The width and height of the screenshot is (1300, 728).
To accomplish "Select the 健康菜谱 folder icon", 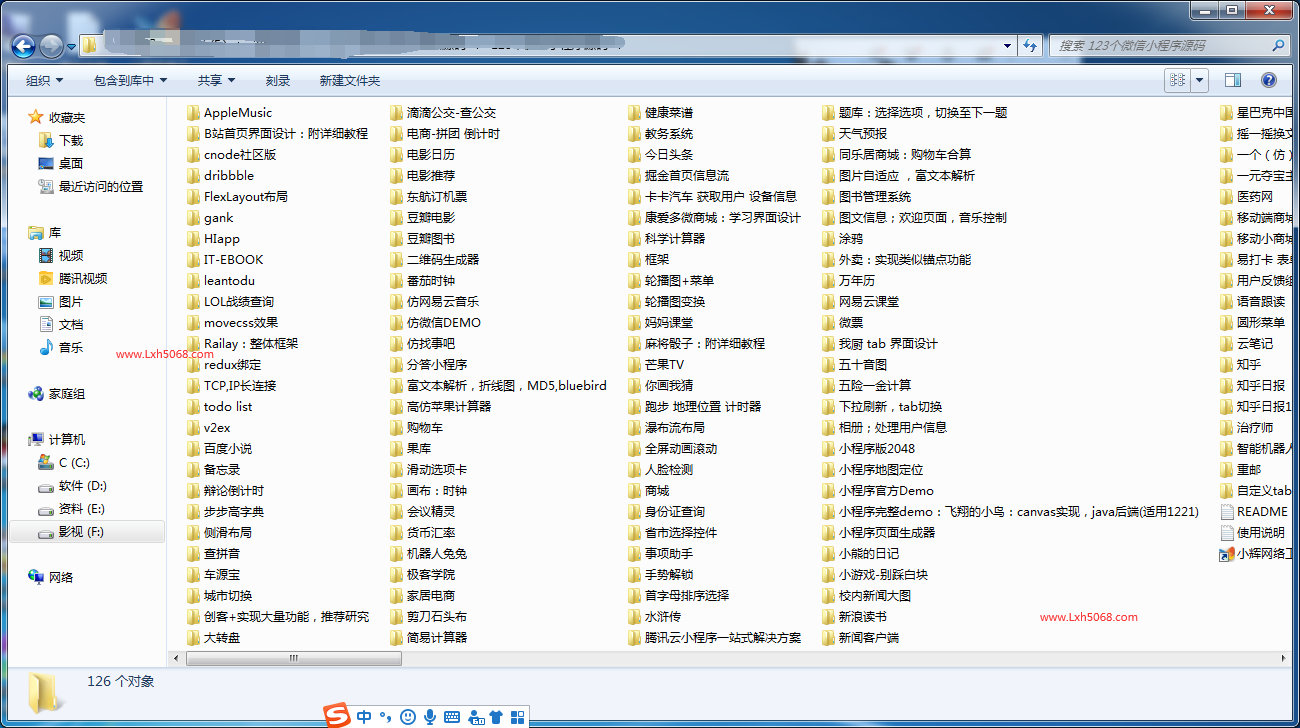I will [x=635, y=112].
